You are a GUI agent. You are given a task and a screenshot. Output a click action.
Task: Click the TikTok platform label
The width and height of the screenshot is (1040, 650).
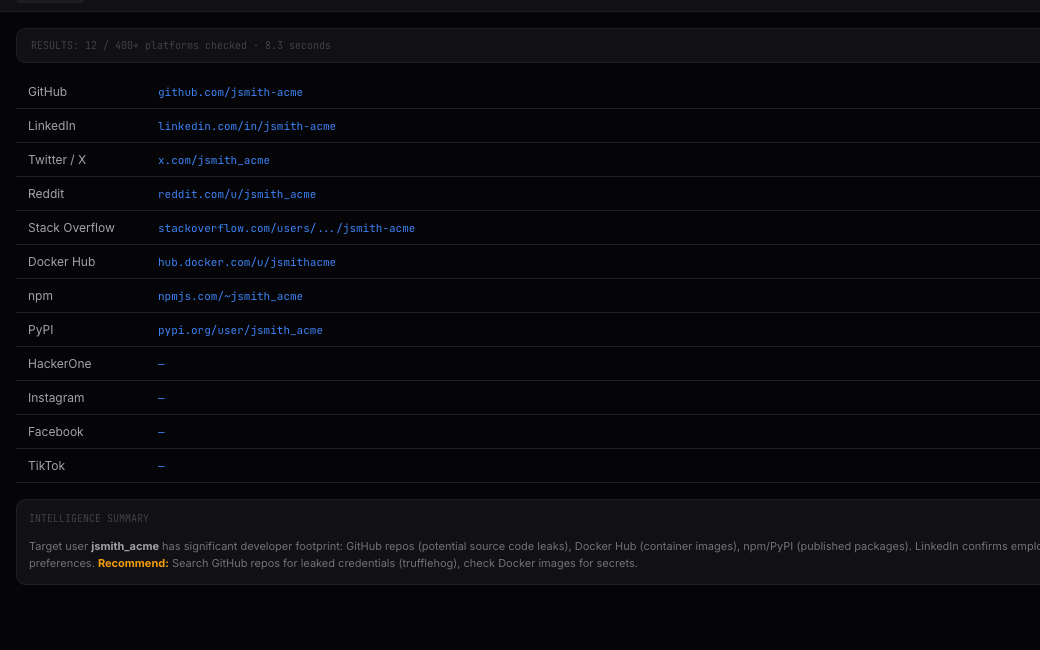click(46, 466)
